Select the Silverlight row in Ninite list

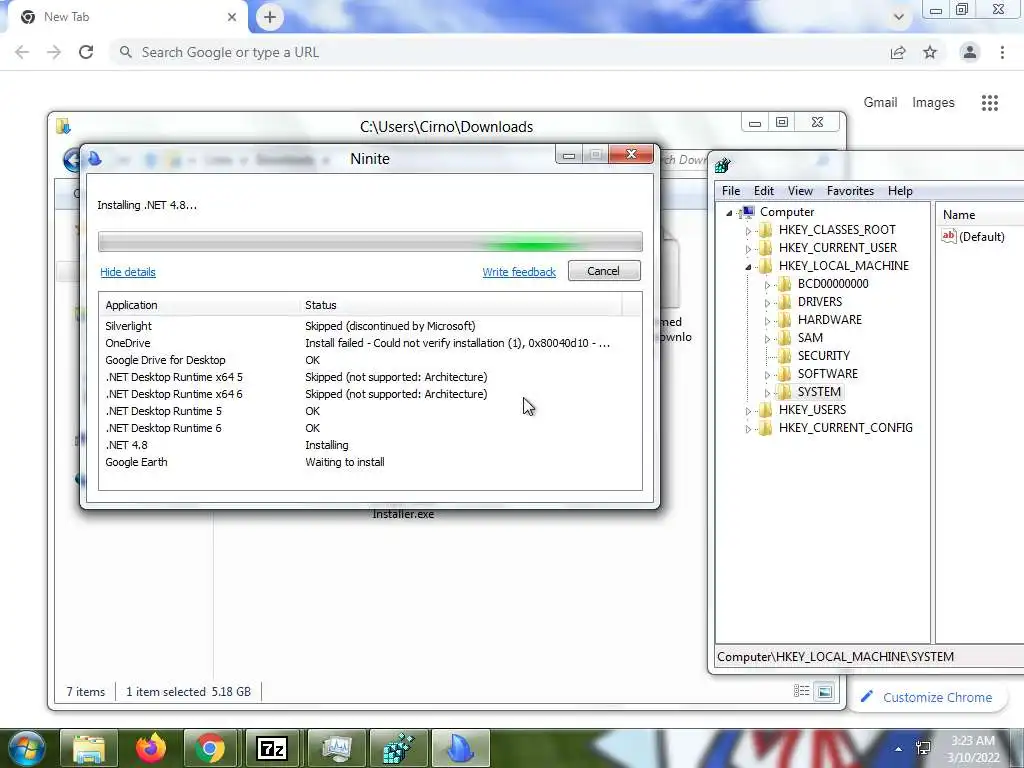[x=370, y=326]
